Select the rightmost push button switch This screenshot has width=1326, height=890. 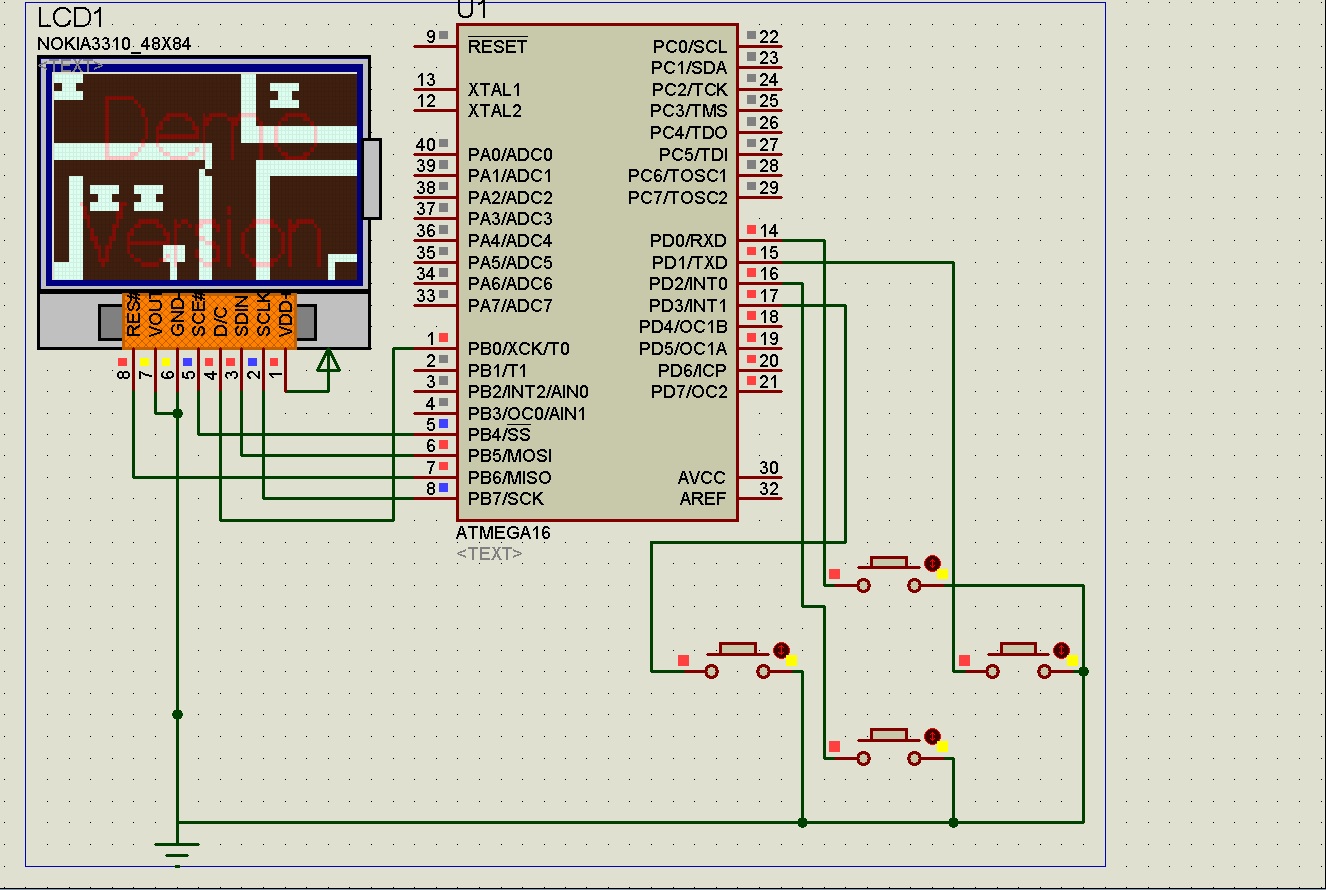pyautogui.click(x=1017, y=660)
